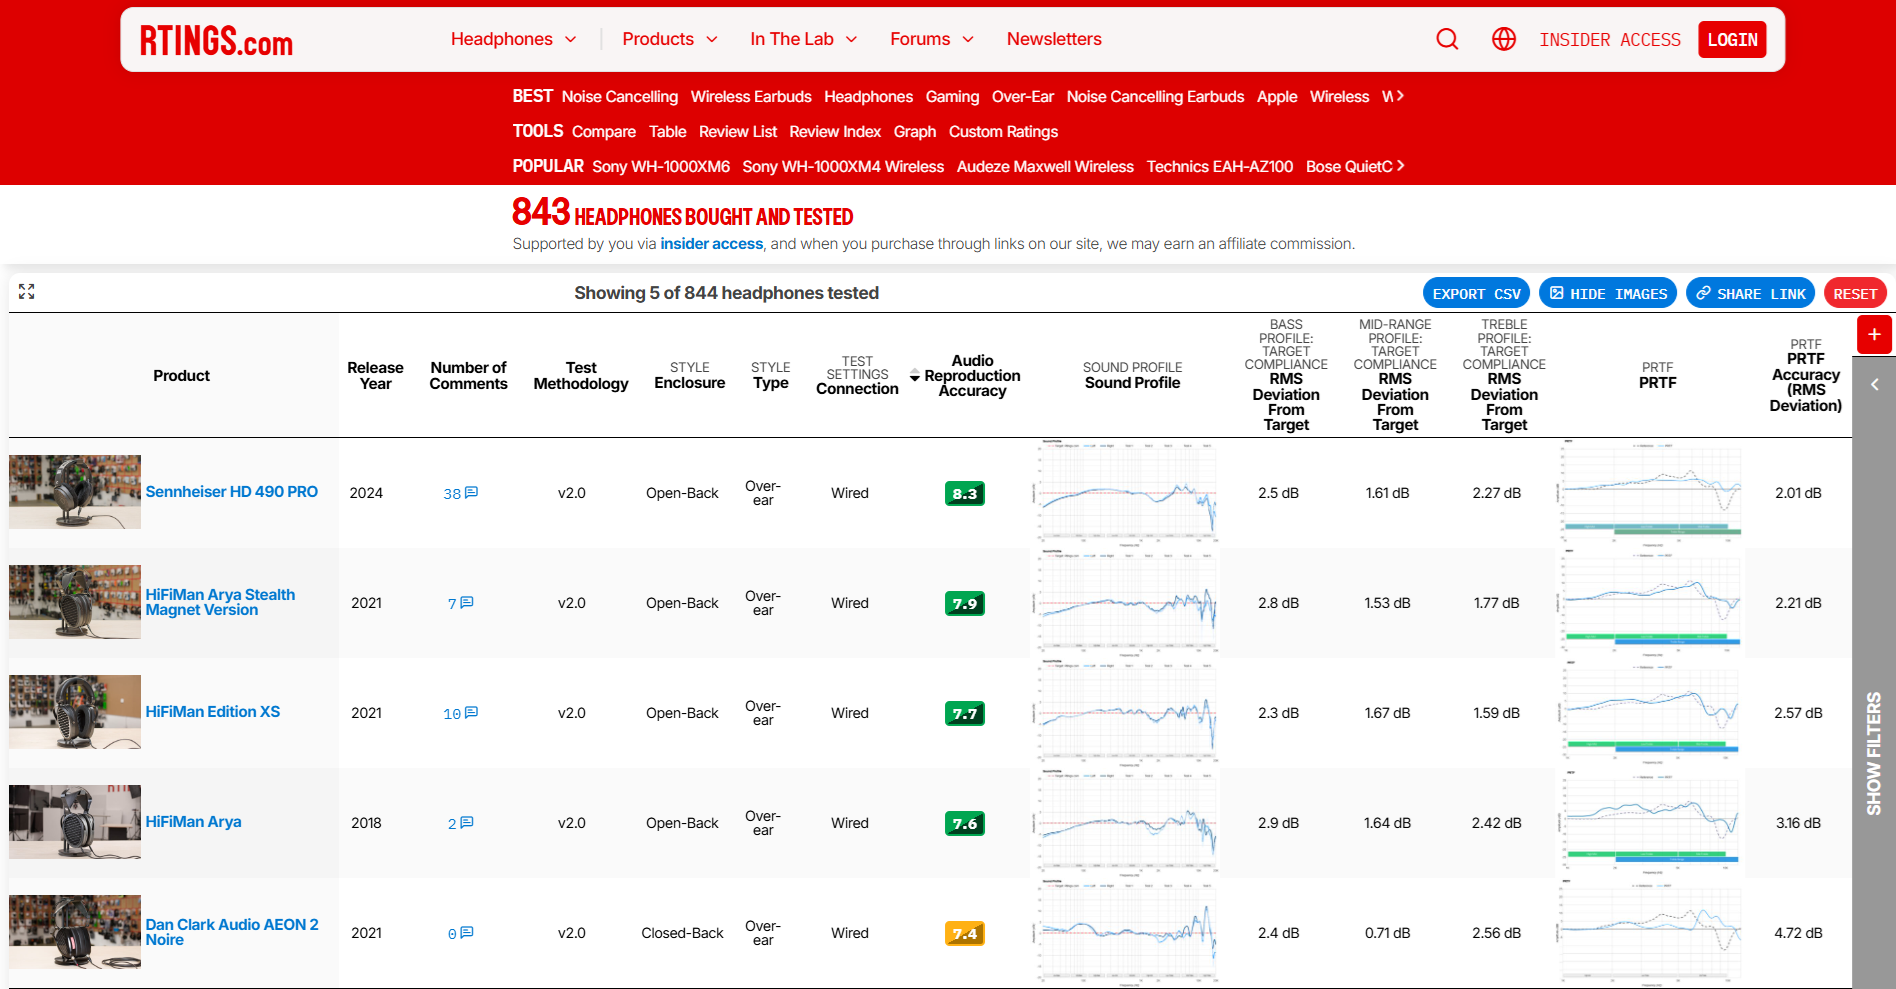View Sennheiser HD 490 PRO product photo
The width and height of the screenshot is (1896, 989).
pyautogui.click(x=75, y=492)
